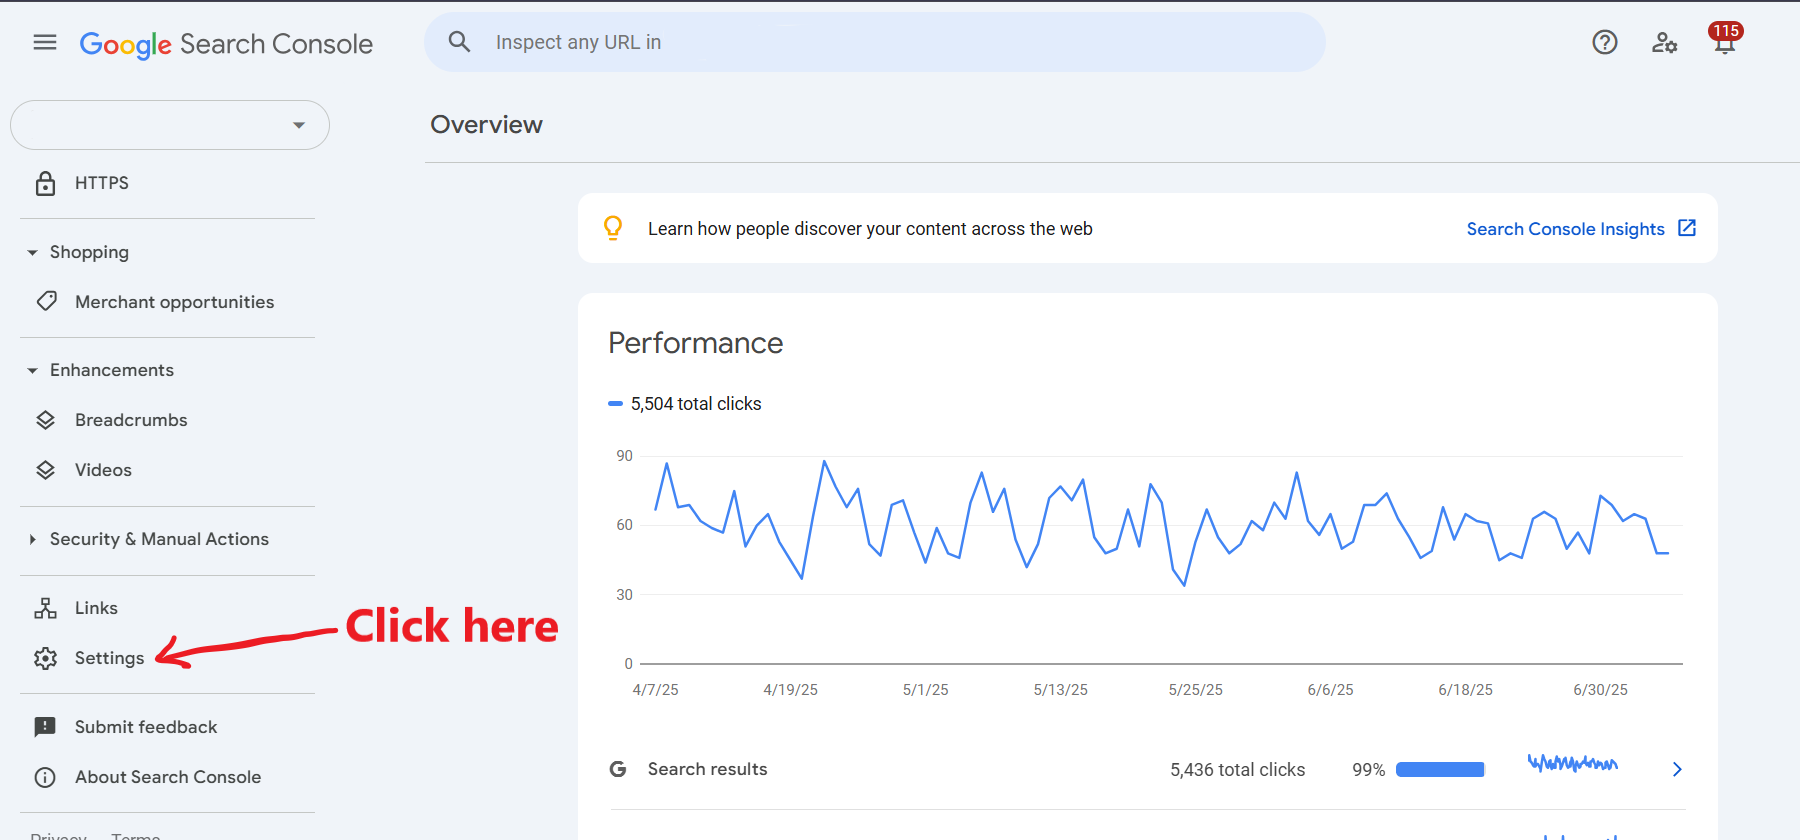The width and height of the screenshot is (1800, 840).
Task: Click the 99% blue progress bar
Action: [x=1440, y=769]
